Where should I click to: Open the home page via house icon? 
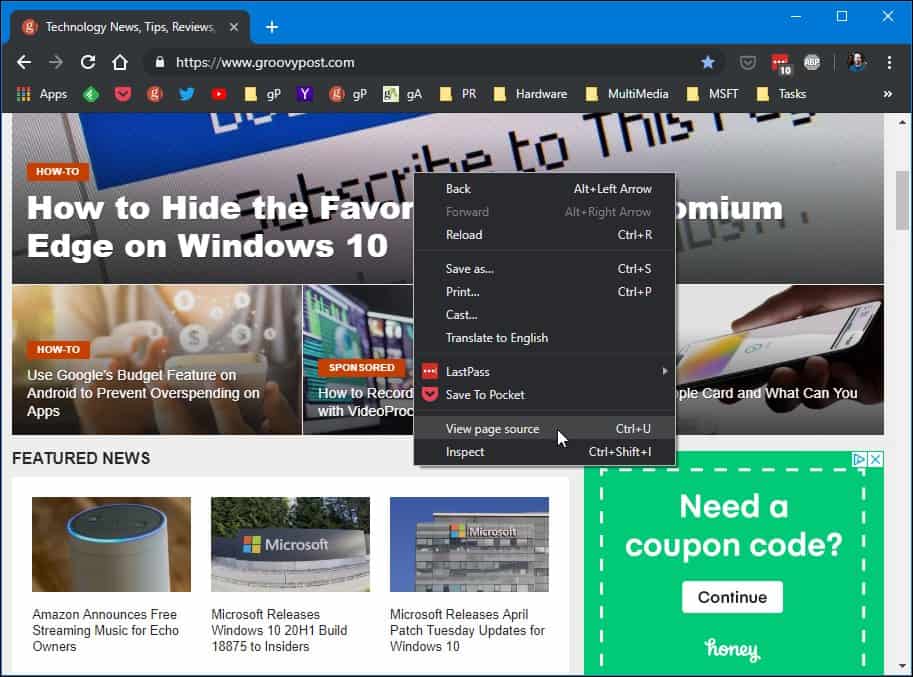(120, 62)
